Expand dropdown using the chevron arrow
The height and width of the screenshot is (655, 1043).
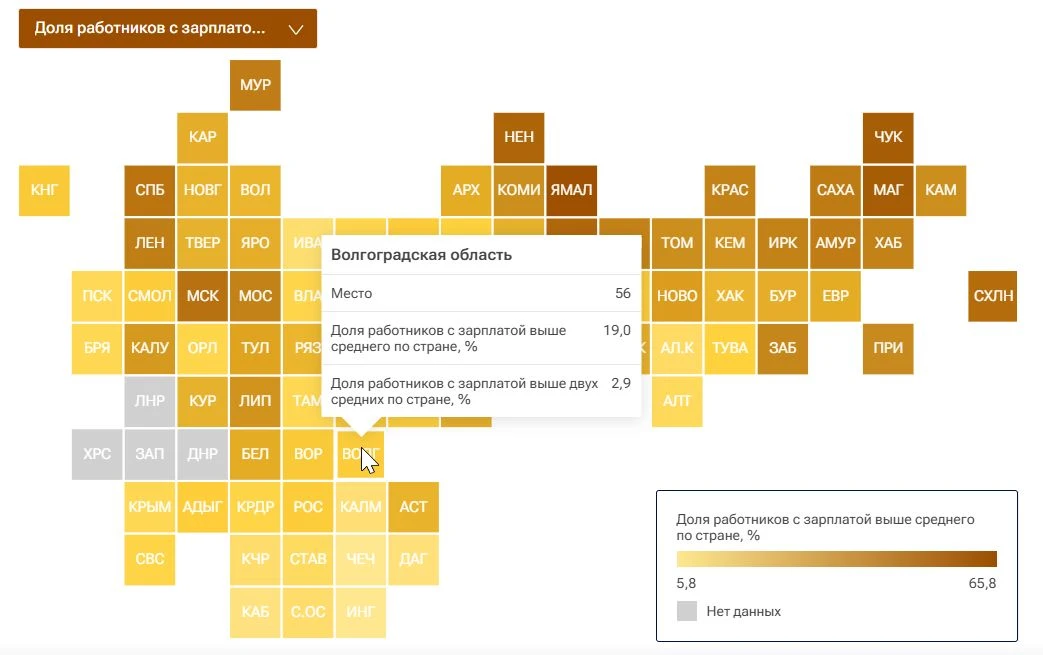(x=296, y=29)
